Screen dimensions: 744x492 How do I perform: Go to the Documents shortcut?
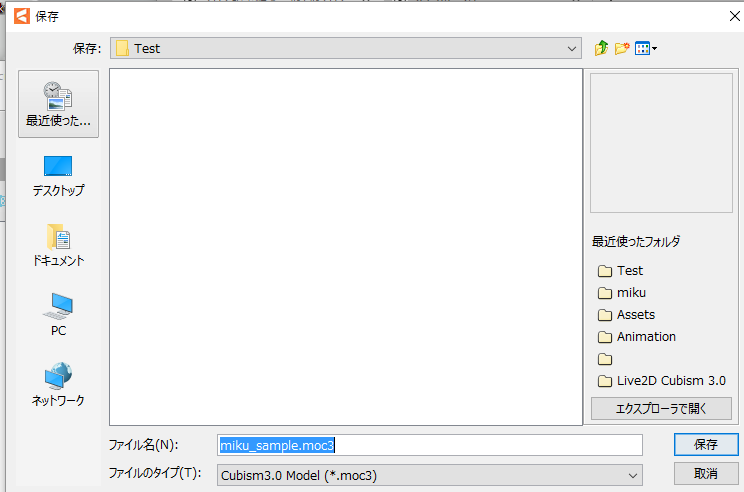click(58, 245)
